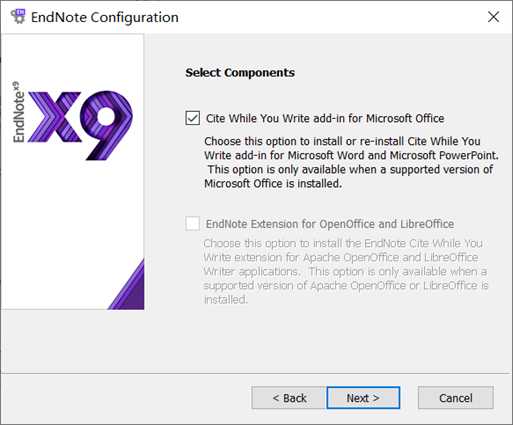
Task: Click the EndNote X9 logo image
Action: [x=72, y=121]
